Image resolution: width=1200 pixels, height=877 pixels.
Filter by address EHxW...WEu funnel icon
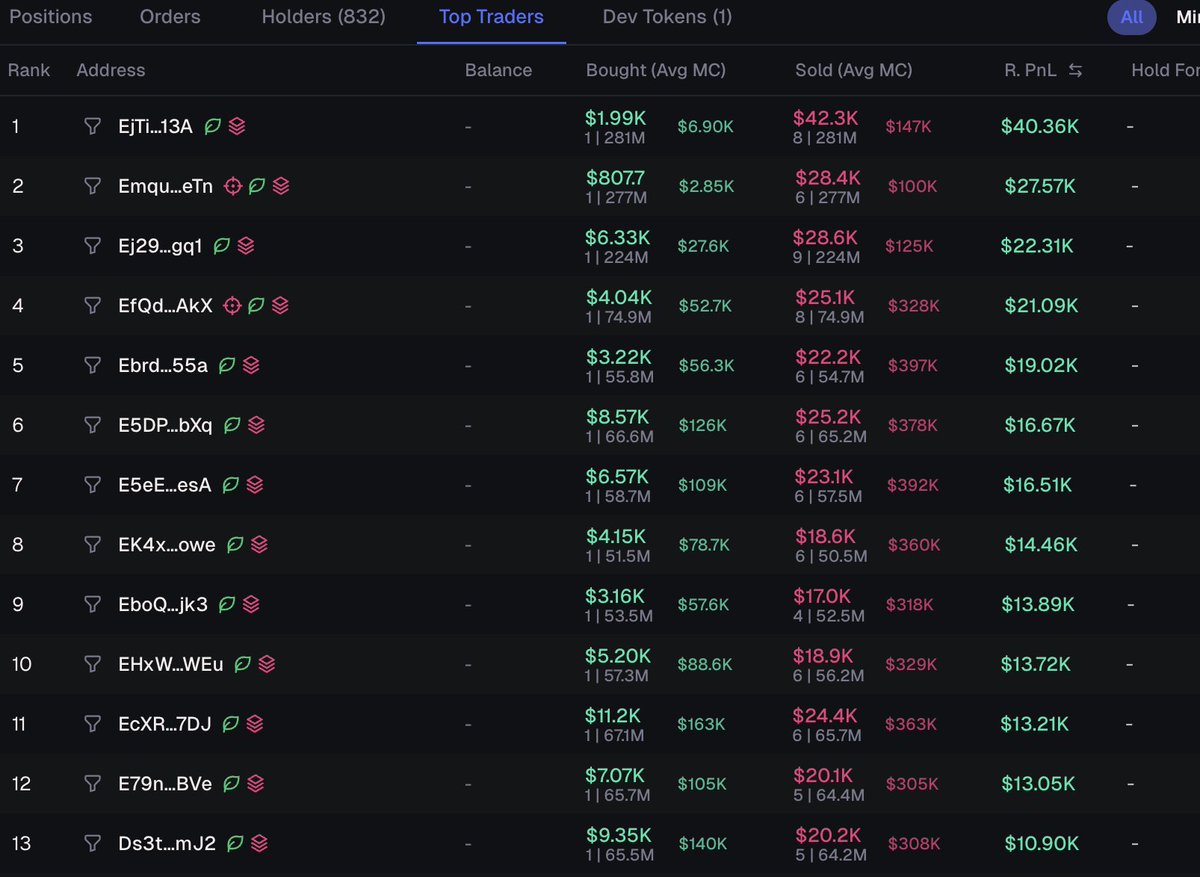pos(93,664)
